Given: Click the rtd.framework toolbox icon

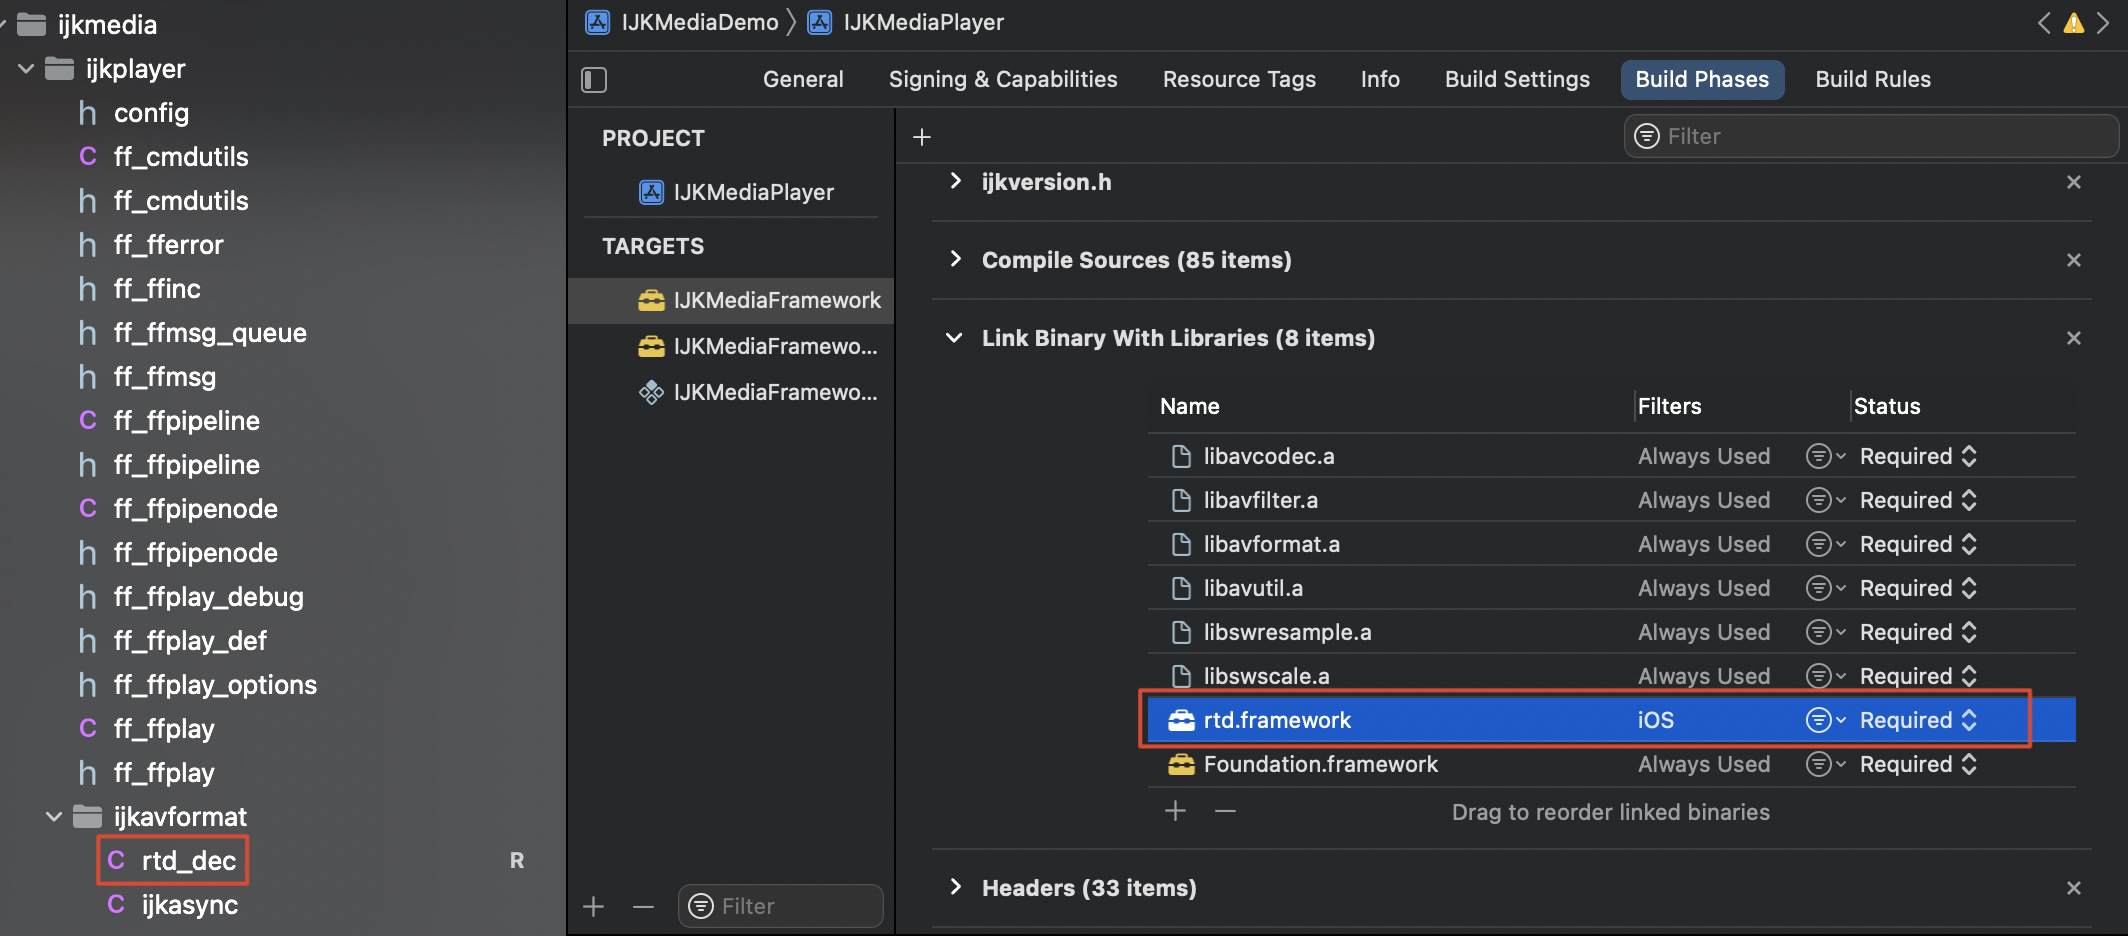Looking at the screenshot, I should [x=1181, y=720].
